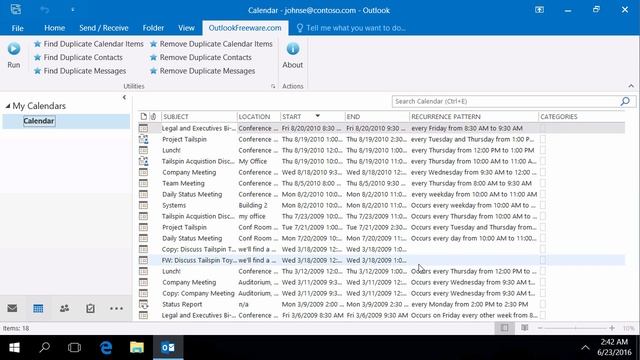The image size is (640, 360).
Task: Click the Search Calendar field
Action: tap(505, 101)
